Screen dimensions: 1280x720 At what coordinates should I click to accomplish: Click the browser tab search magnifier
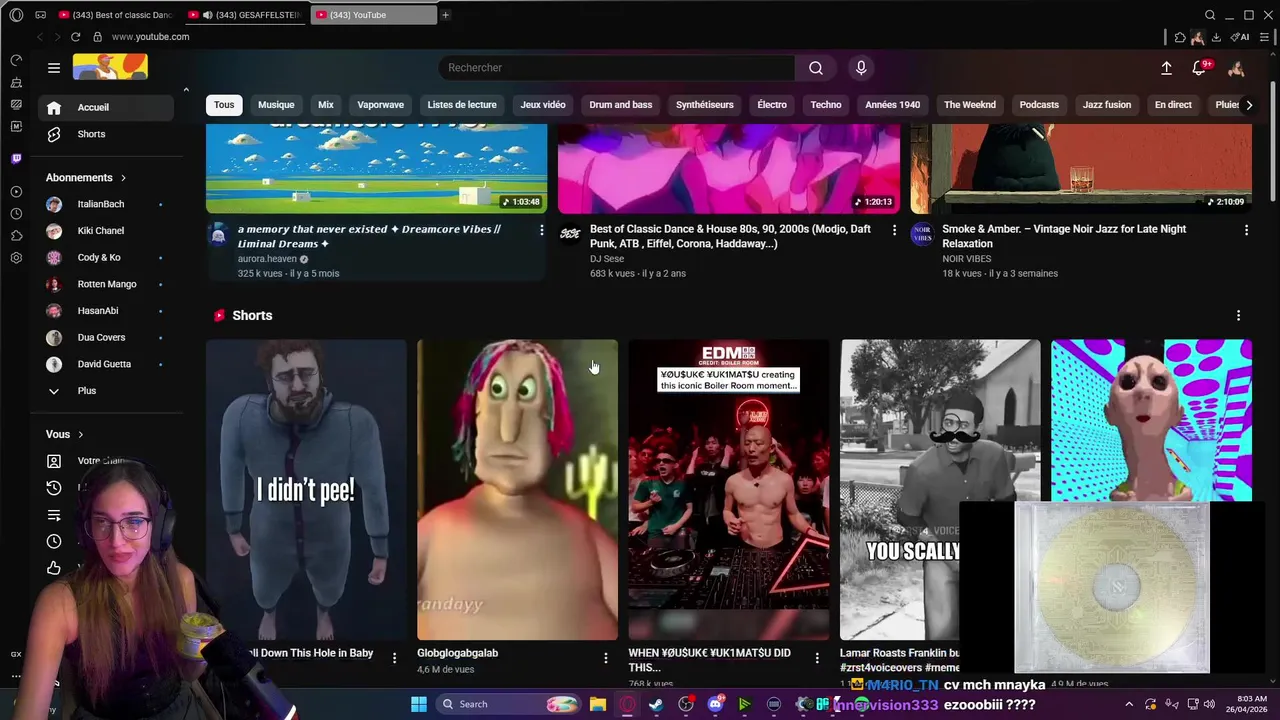1210,15
